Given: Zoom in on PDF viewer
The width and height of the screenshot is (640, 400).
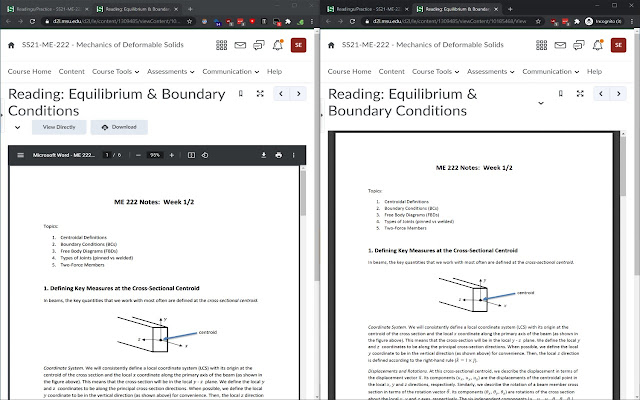Looking at the screenshot, I should [x=172, y=155].
